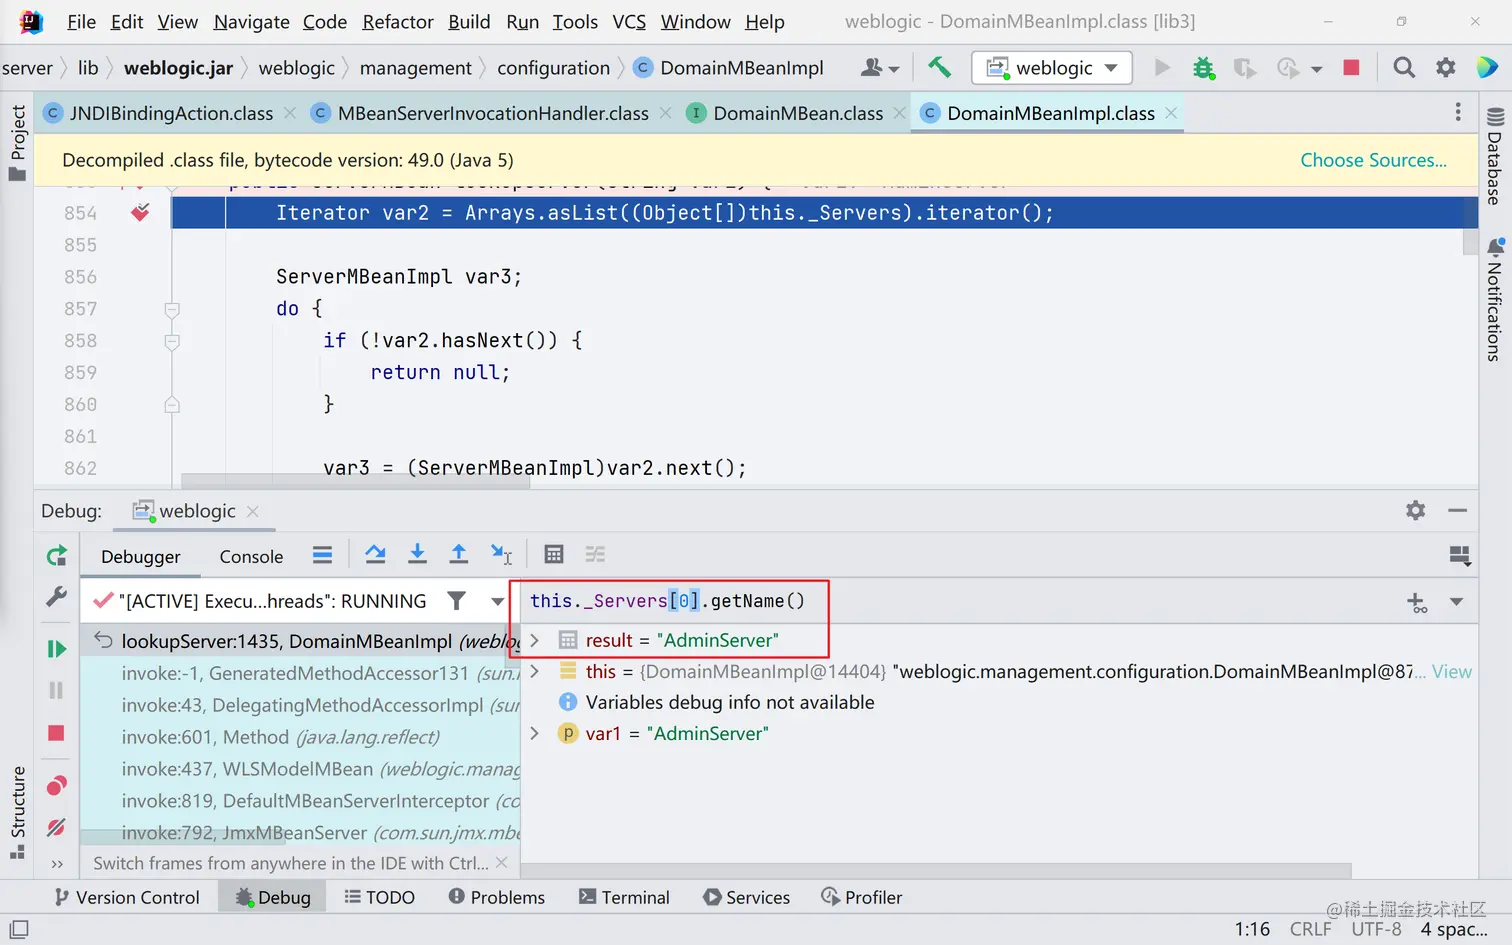Viewport: 1512px width, 945px height.
Task: Open the editor tabs more-options menu
Action: [1458, 112]
